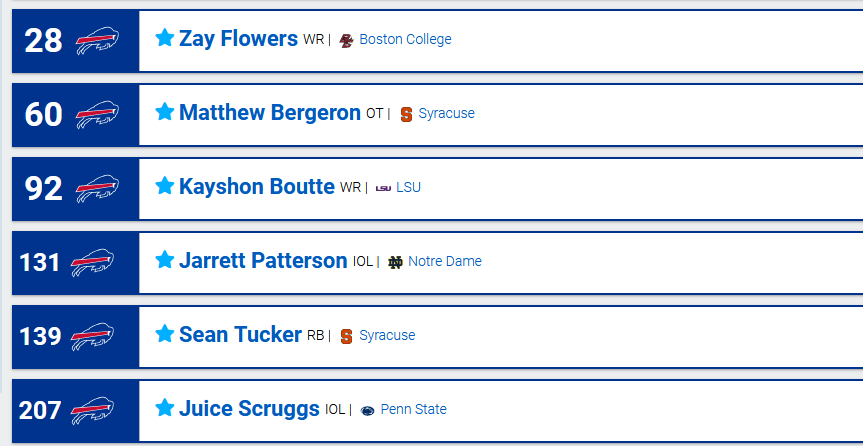This screenshot has height=446, width=863.
Task: Click the Notre Dame ND logo
Action: point(395,262)
